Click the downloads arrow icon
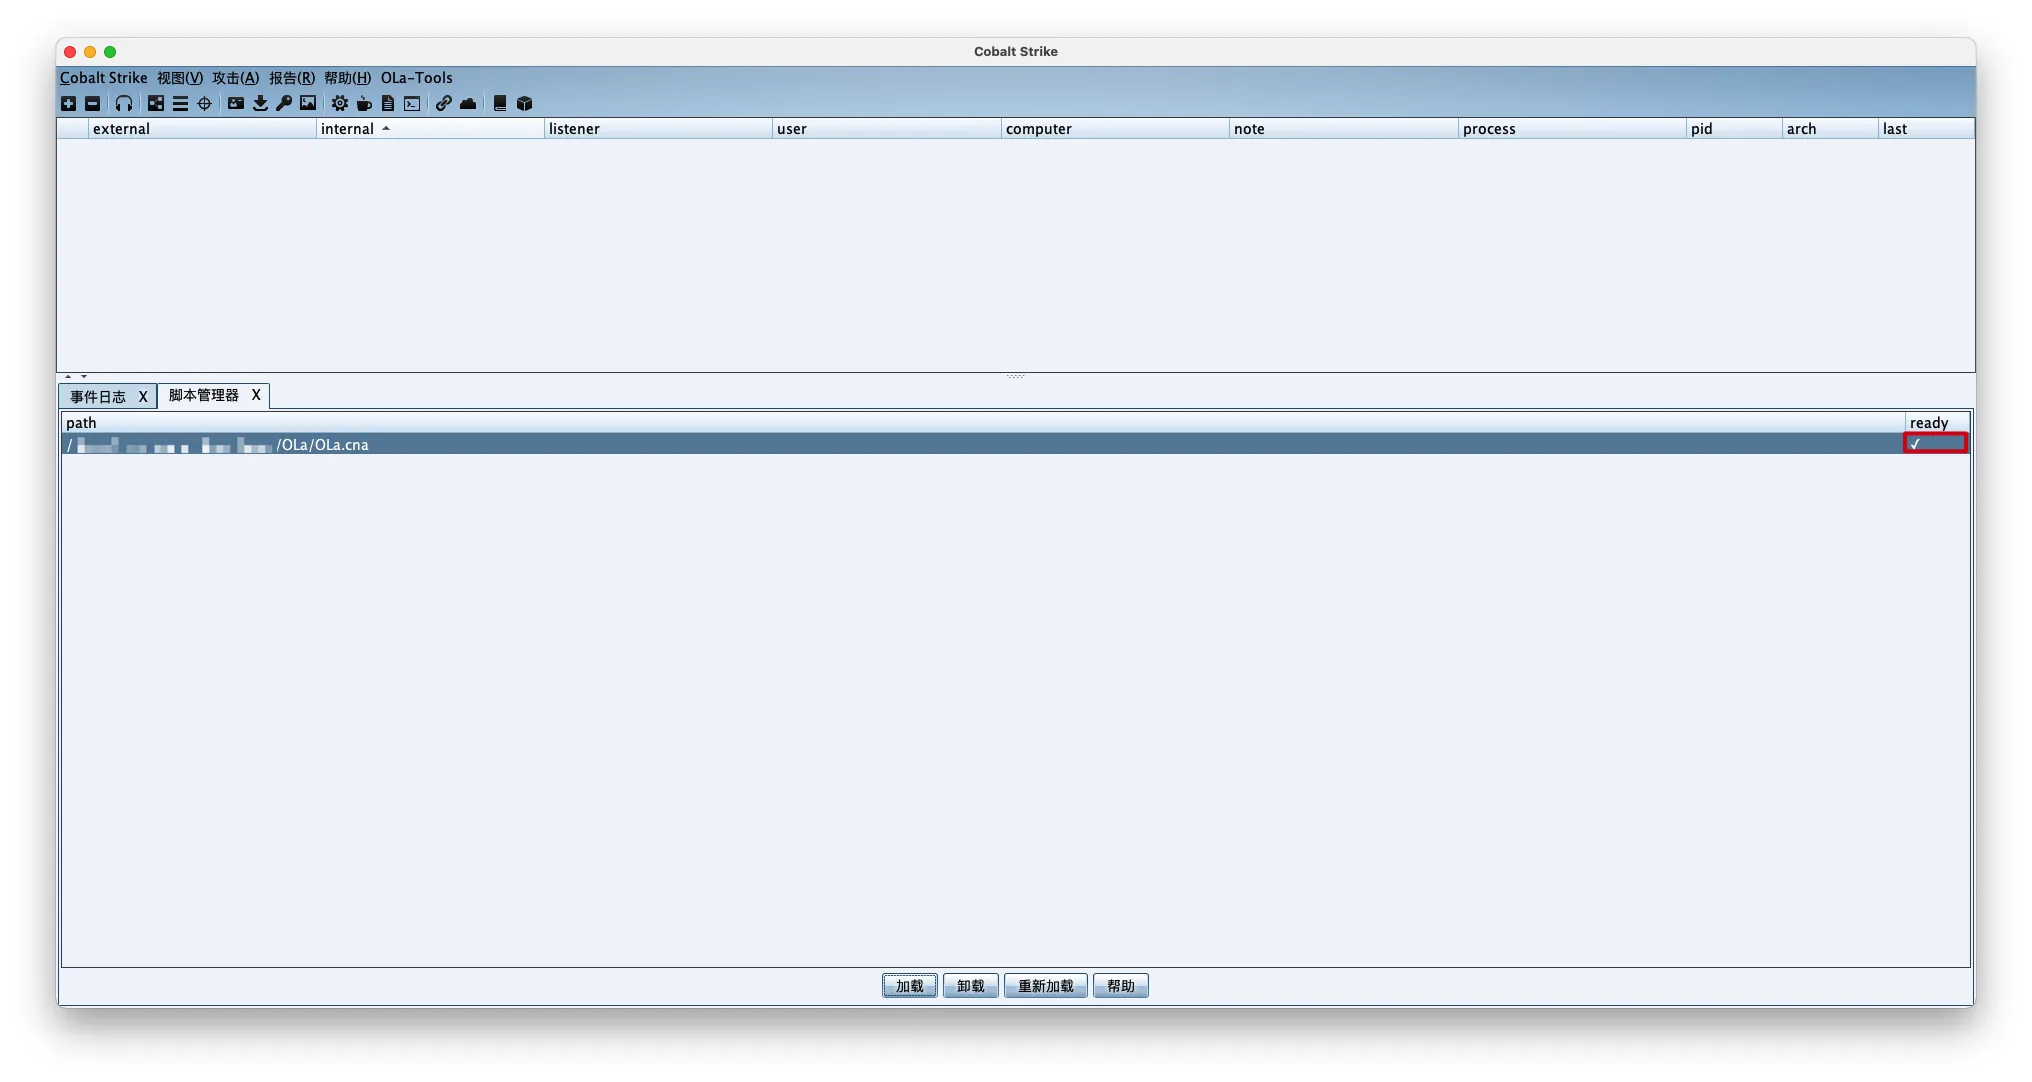The width and height of the screenshot is (2032, 1082). (x=260, y=104)
